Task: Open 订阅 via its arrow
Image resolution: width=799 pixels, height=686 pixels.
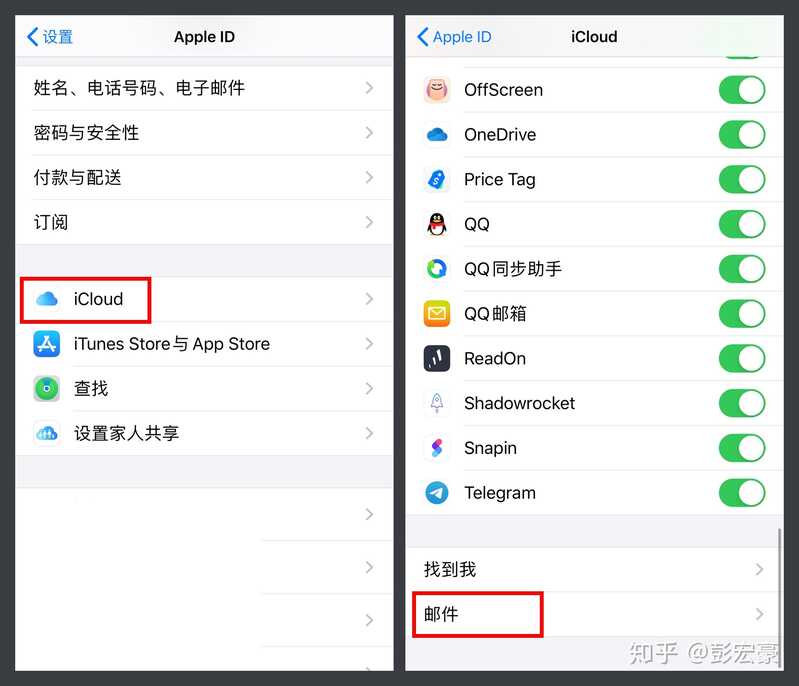Action: pos(369,222)
